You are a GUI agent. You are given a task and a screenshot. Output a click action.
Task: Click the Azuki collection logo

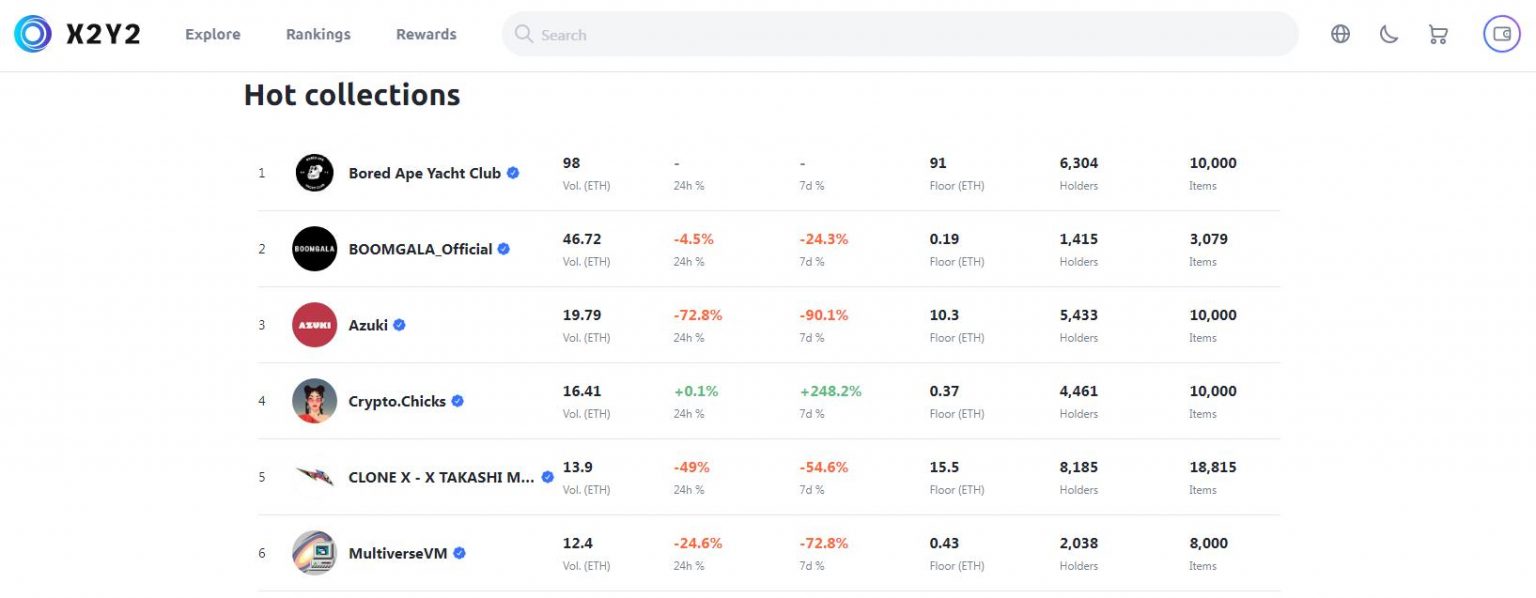(313, 324)
